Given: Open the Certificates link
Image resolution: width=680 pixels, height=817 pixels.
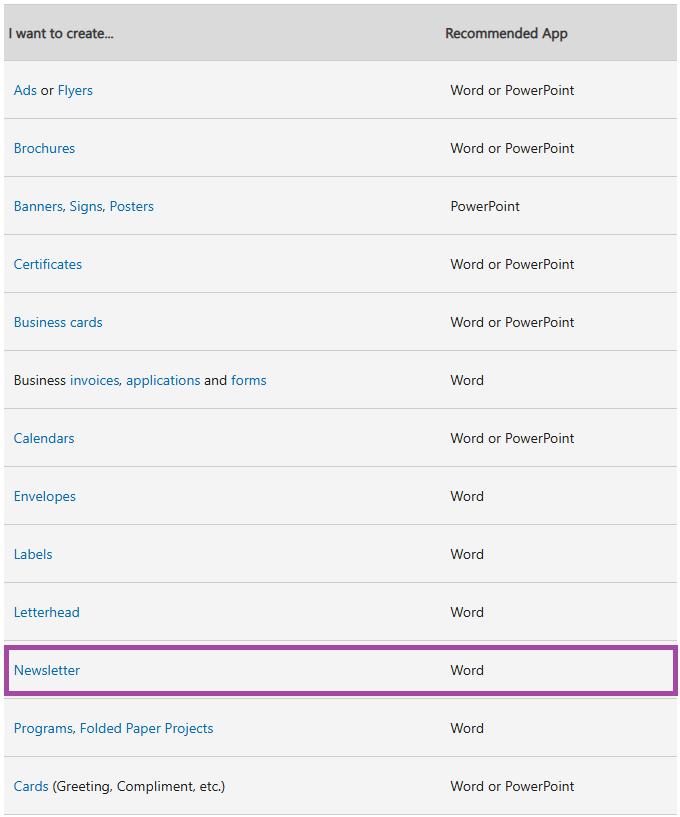Looking at the screenshot, I should [48, 264].
